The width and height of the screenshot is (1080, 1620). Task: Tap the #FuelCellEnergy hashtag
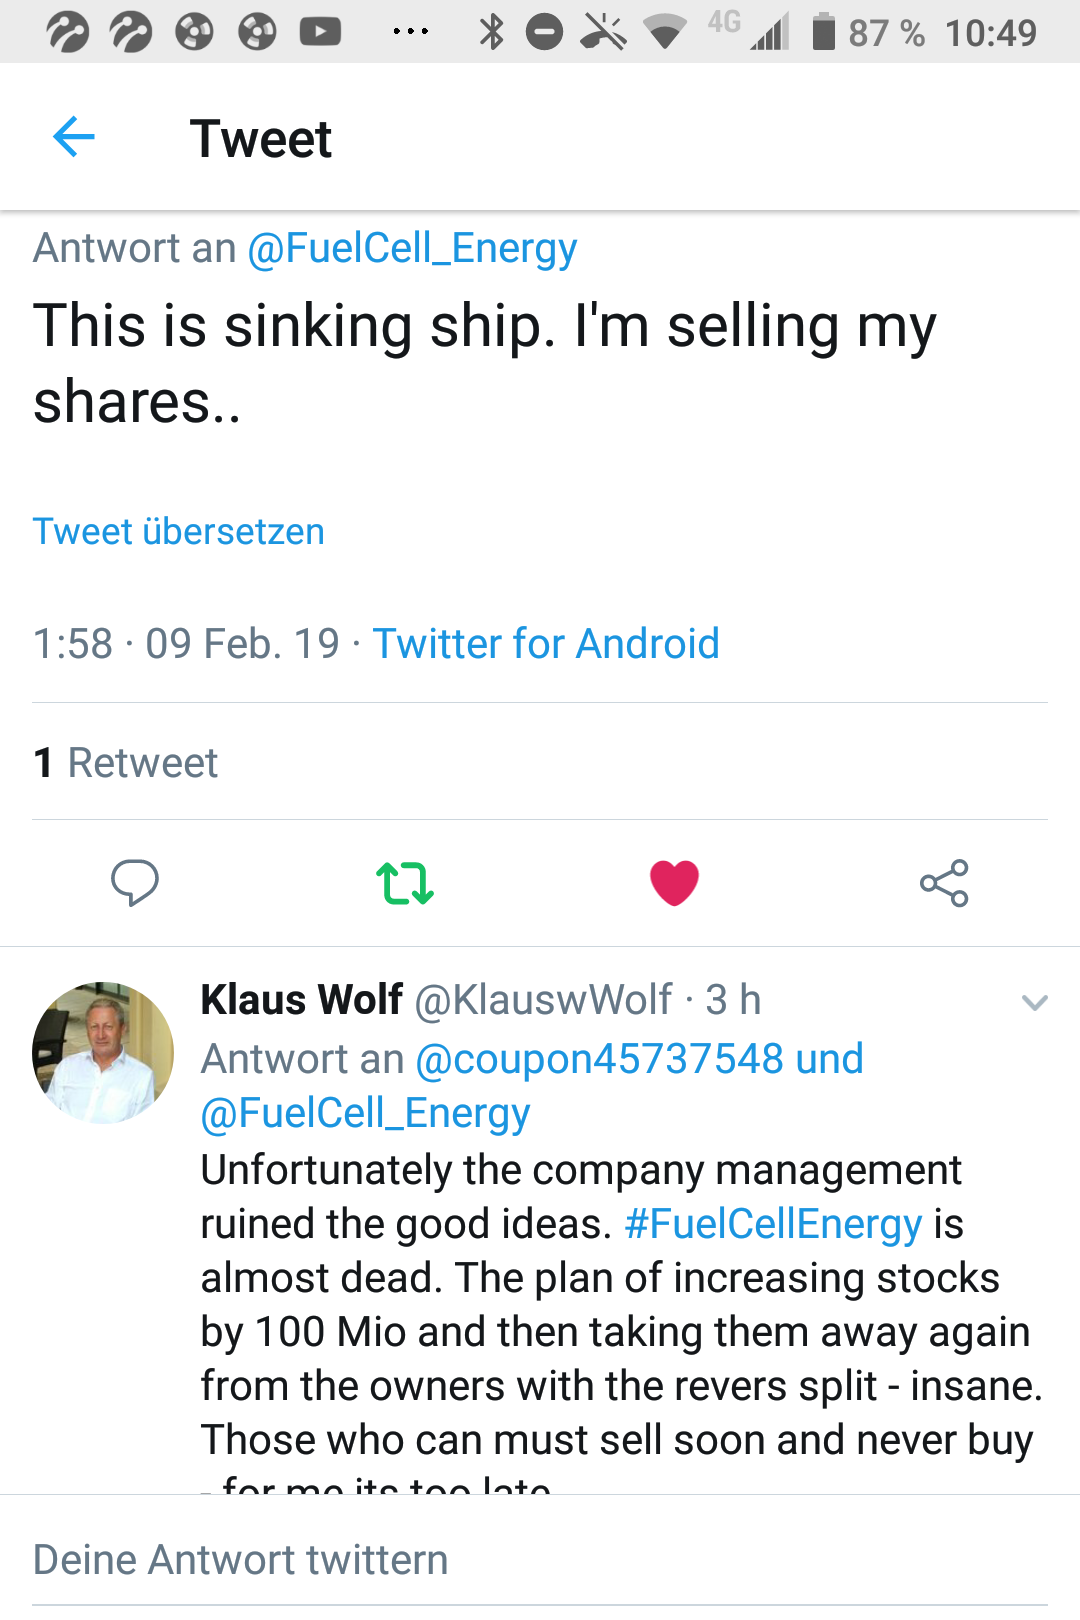773,1224
